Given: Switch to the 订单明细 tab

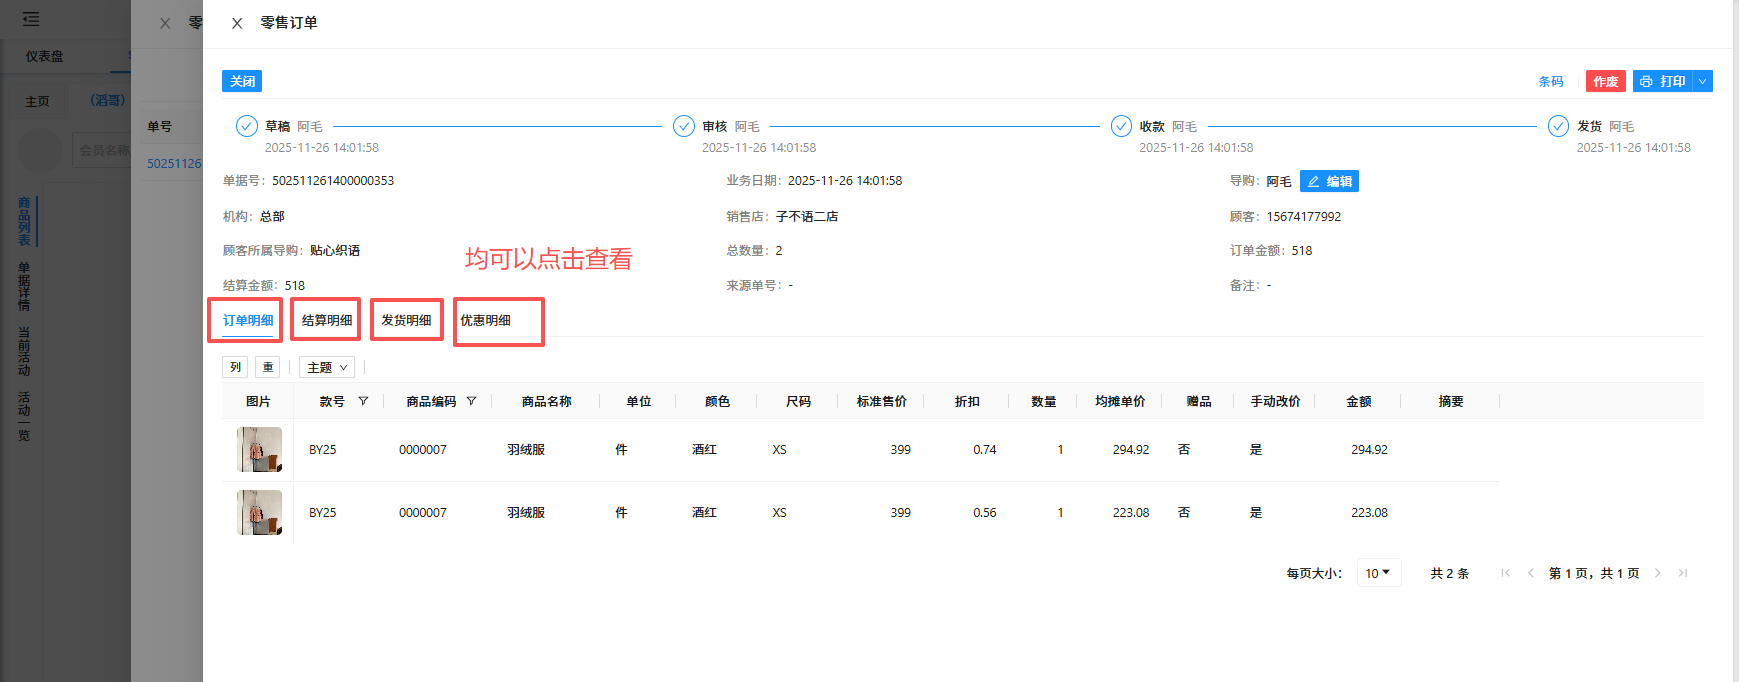Looking at the screenshot, I should (248, 320).
